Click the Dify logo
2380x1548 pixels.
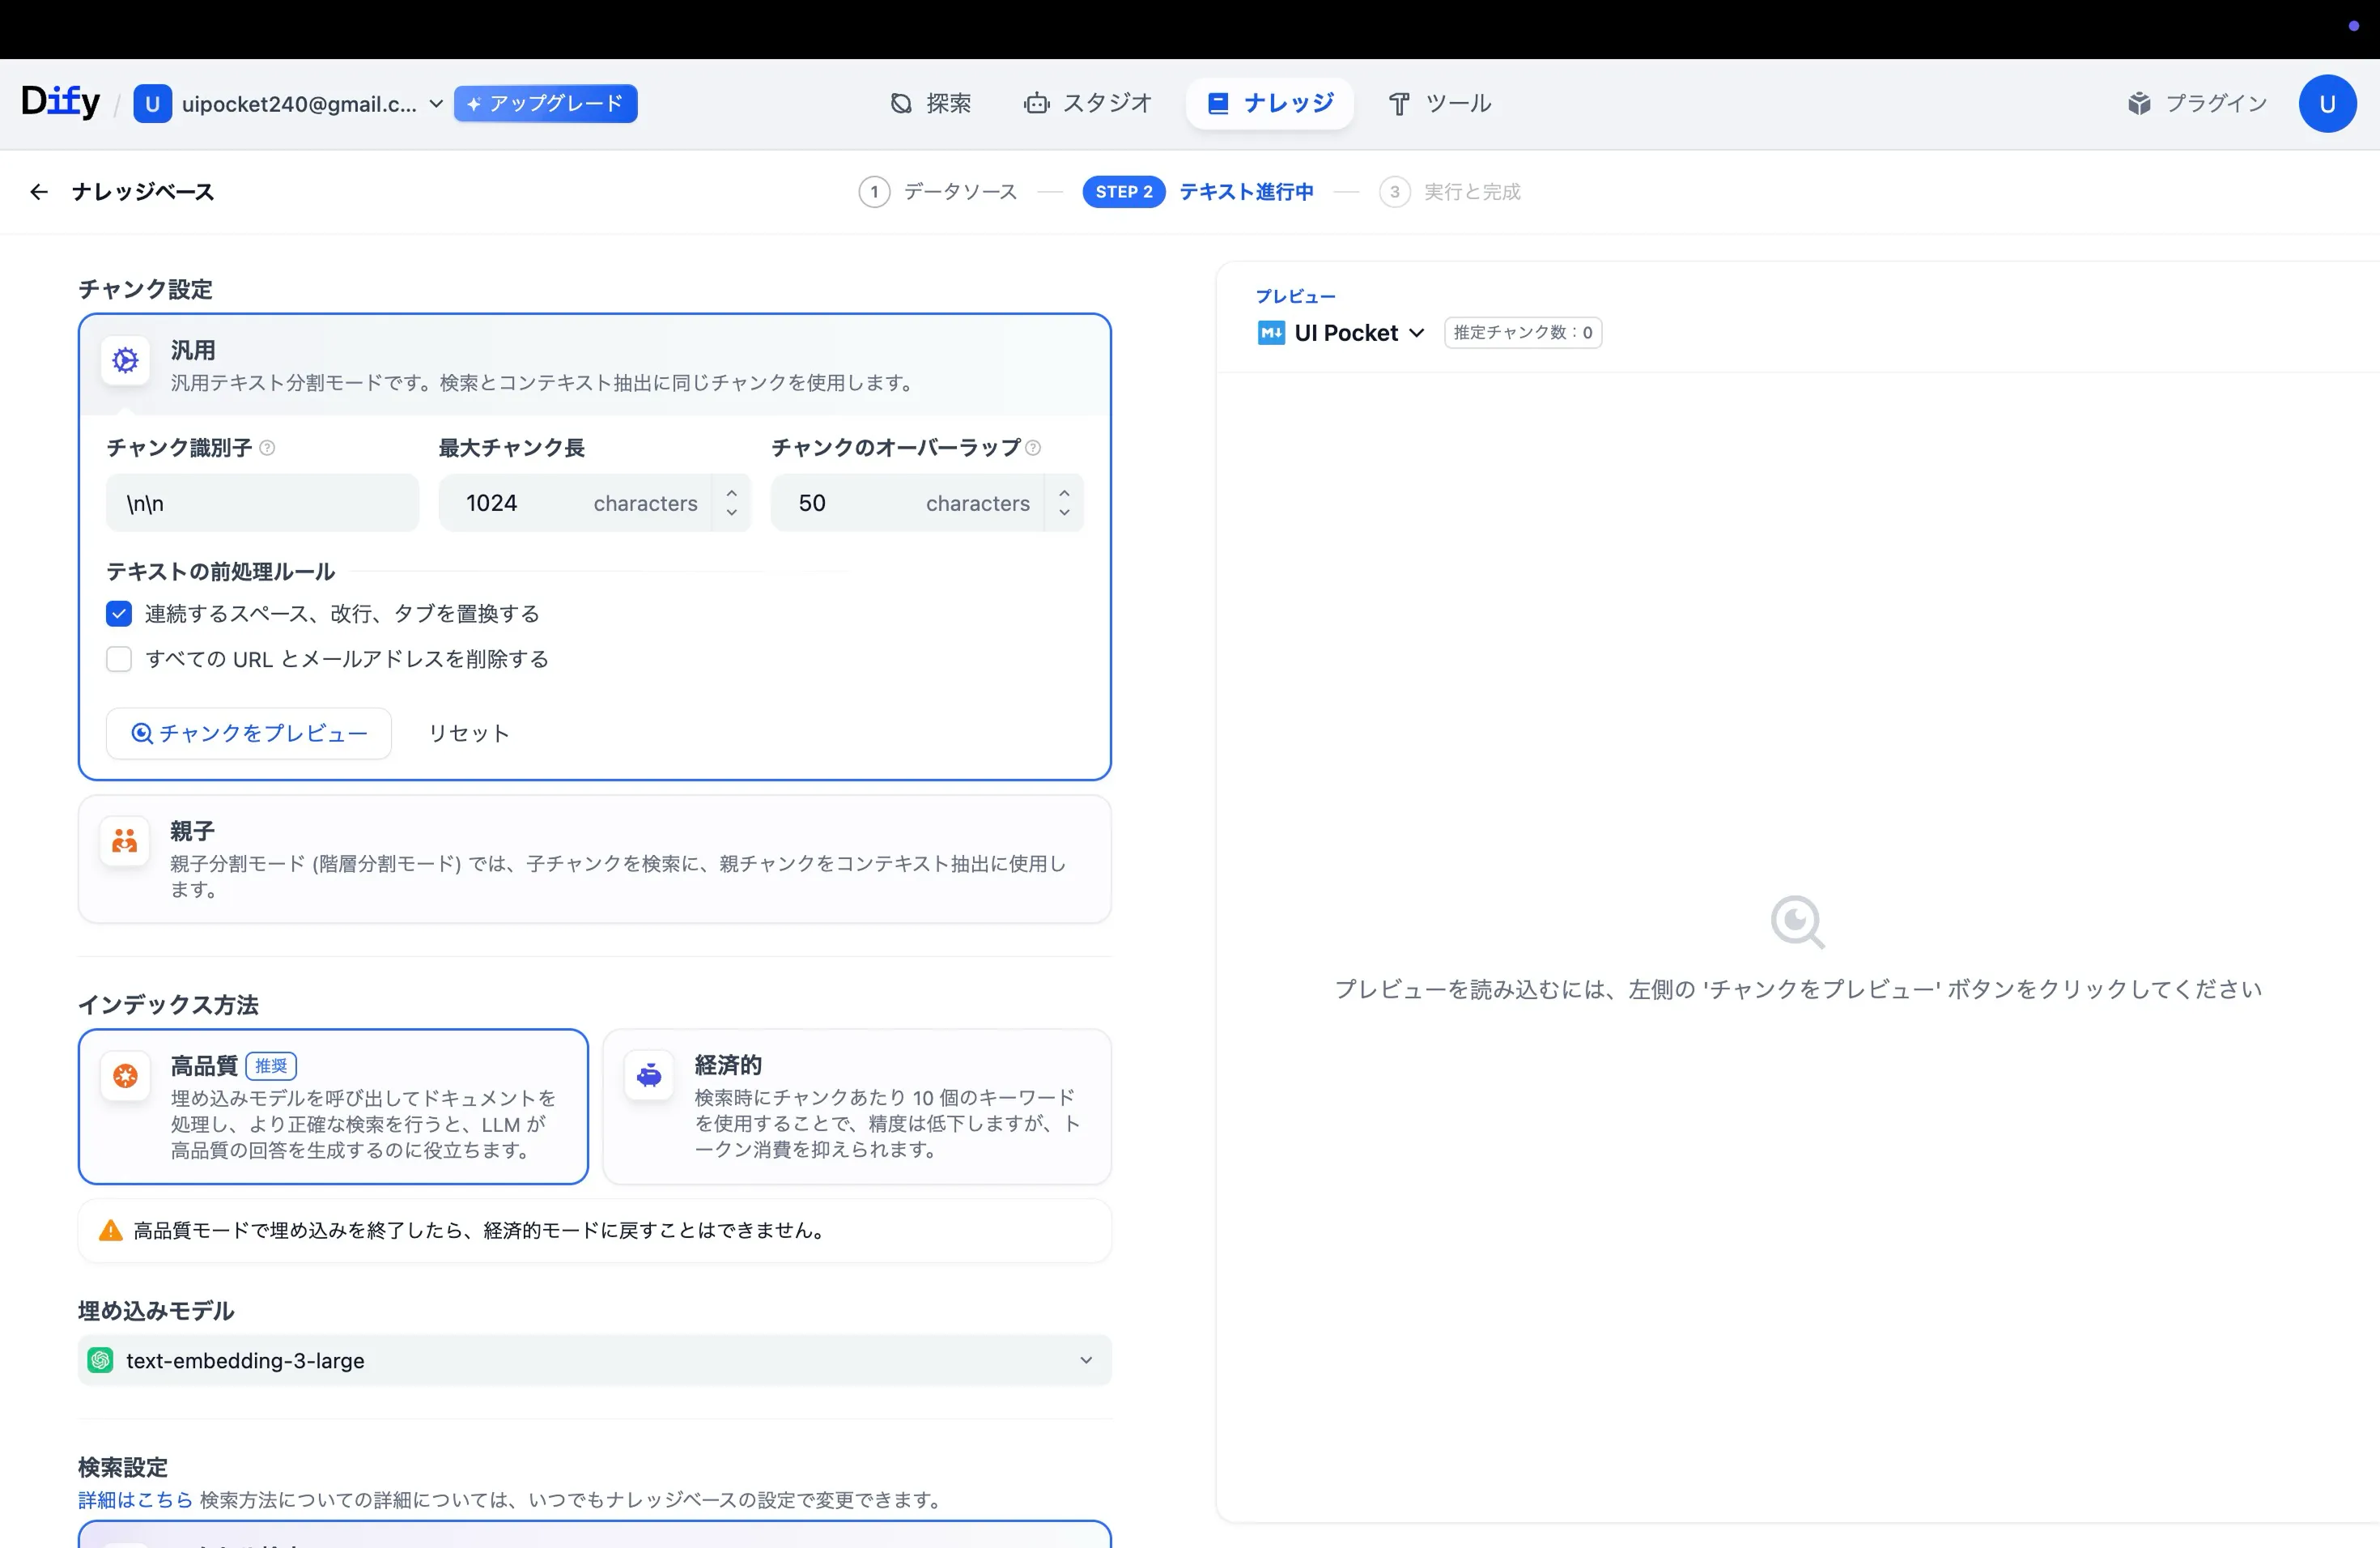point(61,102)
